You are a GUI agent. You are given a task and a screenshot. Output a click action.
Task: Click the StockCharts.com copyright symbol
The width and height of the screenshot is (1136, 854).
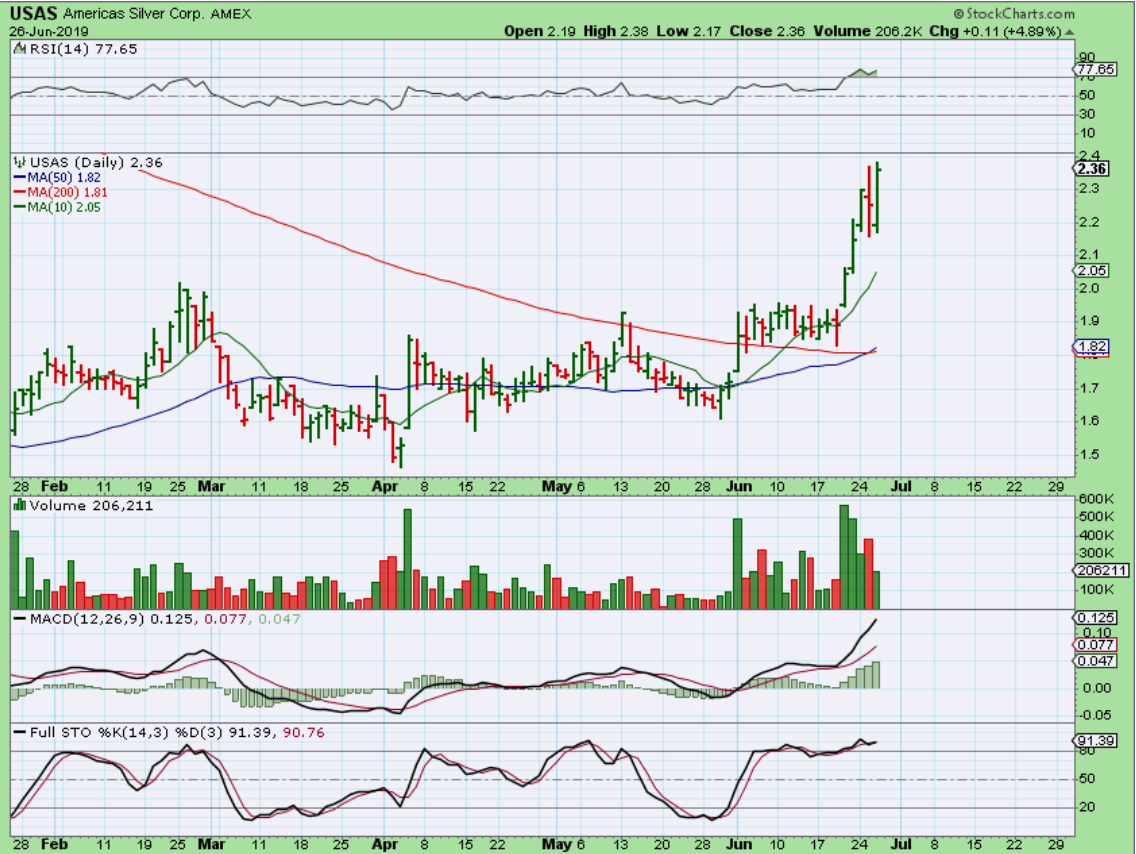pyautogui.click(x=957, y=14)
